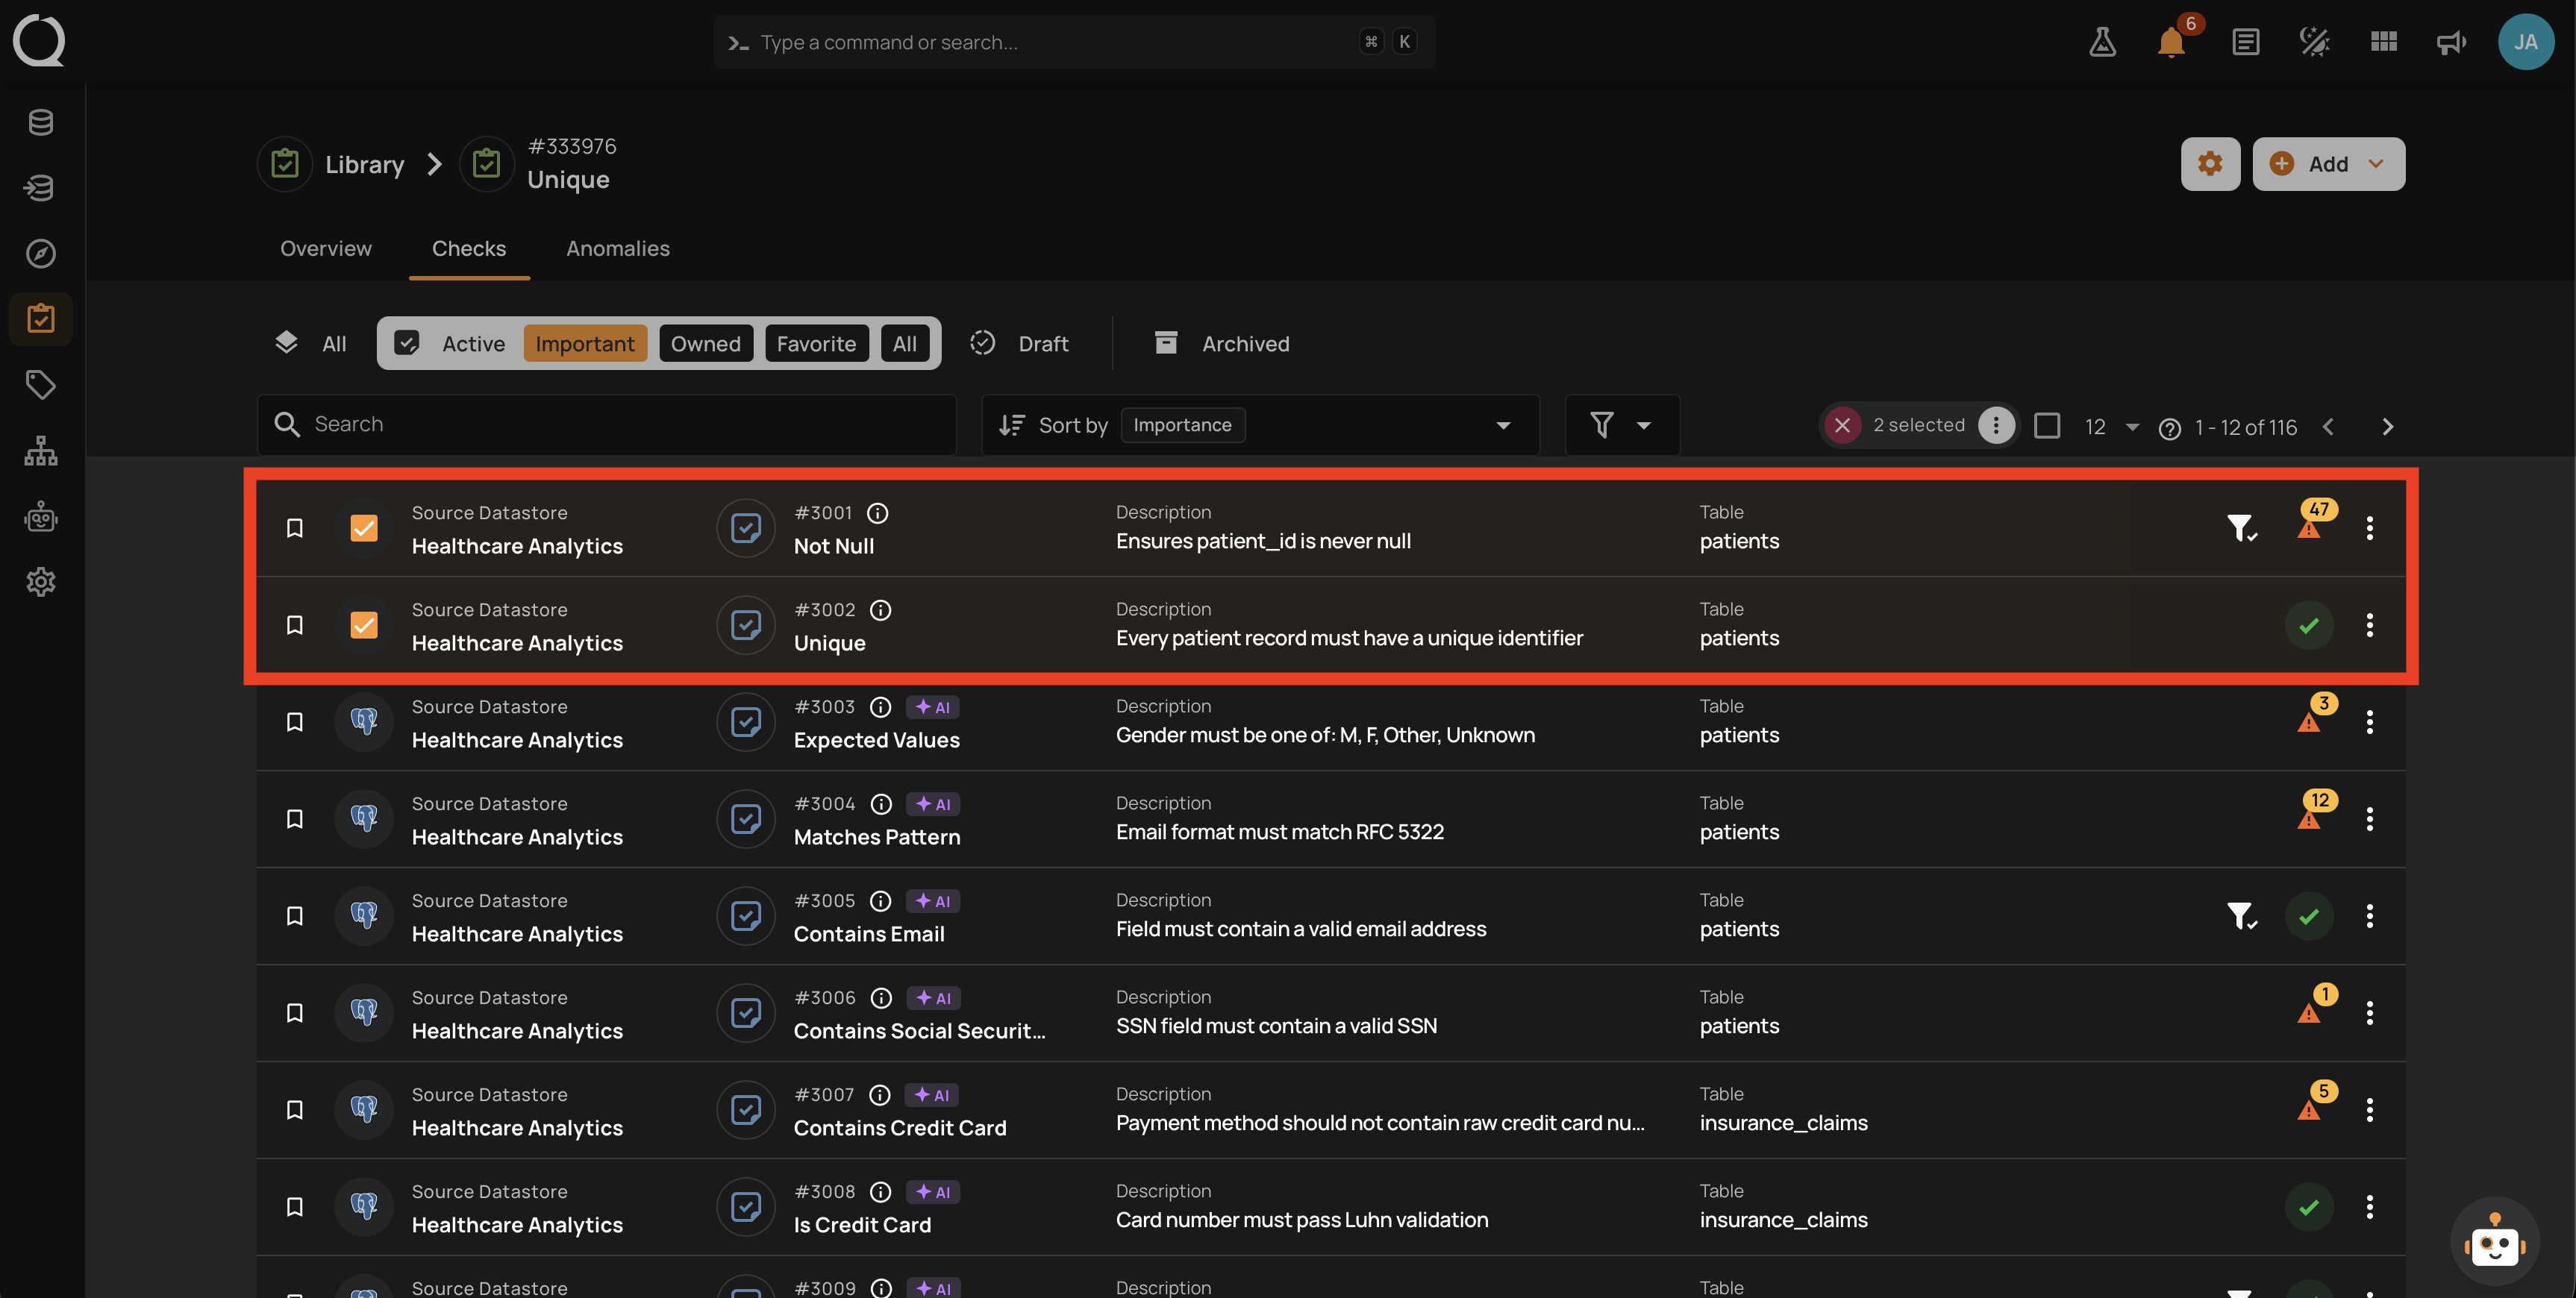2576x1298 pixels.
Task: Open the Tags icon in the sidebar
Action: 41,385
